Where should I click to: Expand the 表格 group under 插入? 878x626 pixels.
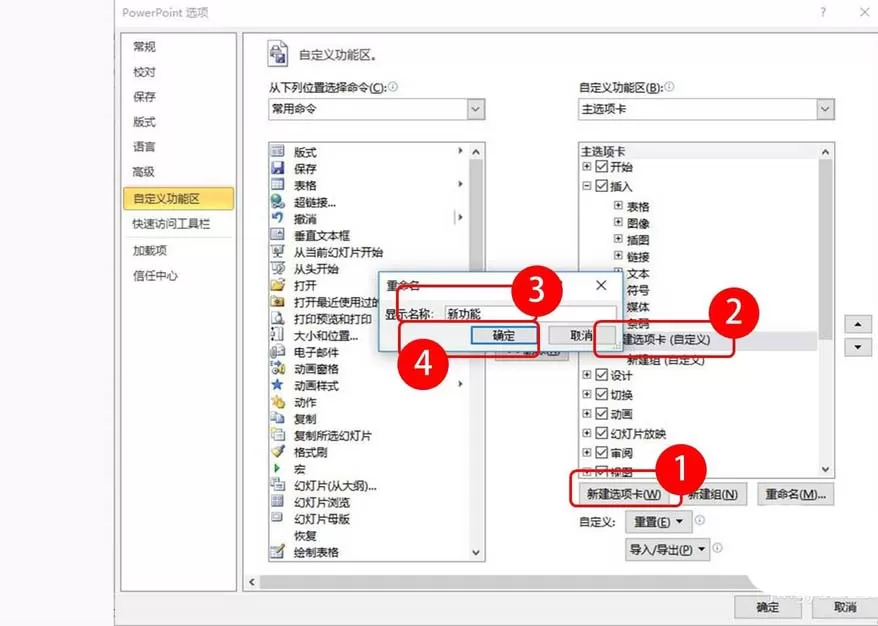[618, 205]
